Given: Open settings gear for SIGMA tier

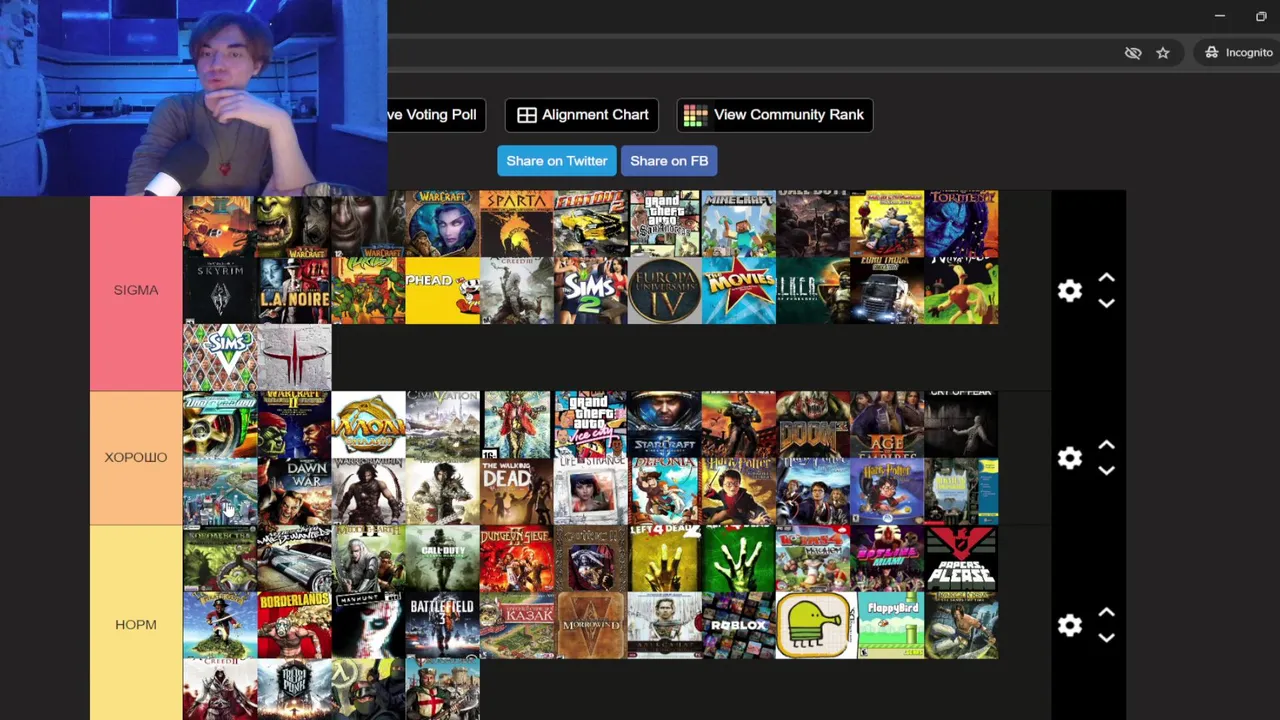Looking at the screenshot, I should pyautogui.click(x=1070, y=291).
